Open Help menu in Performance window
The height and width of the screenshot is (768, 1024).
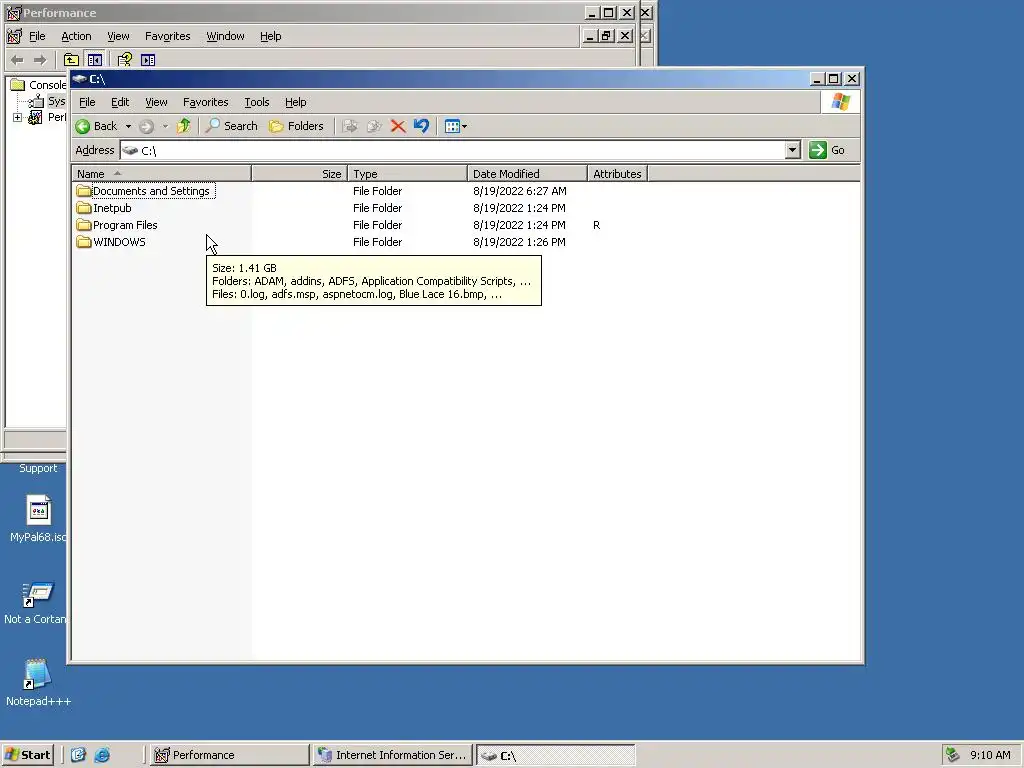tap(270, 36)
